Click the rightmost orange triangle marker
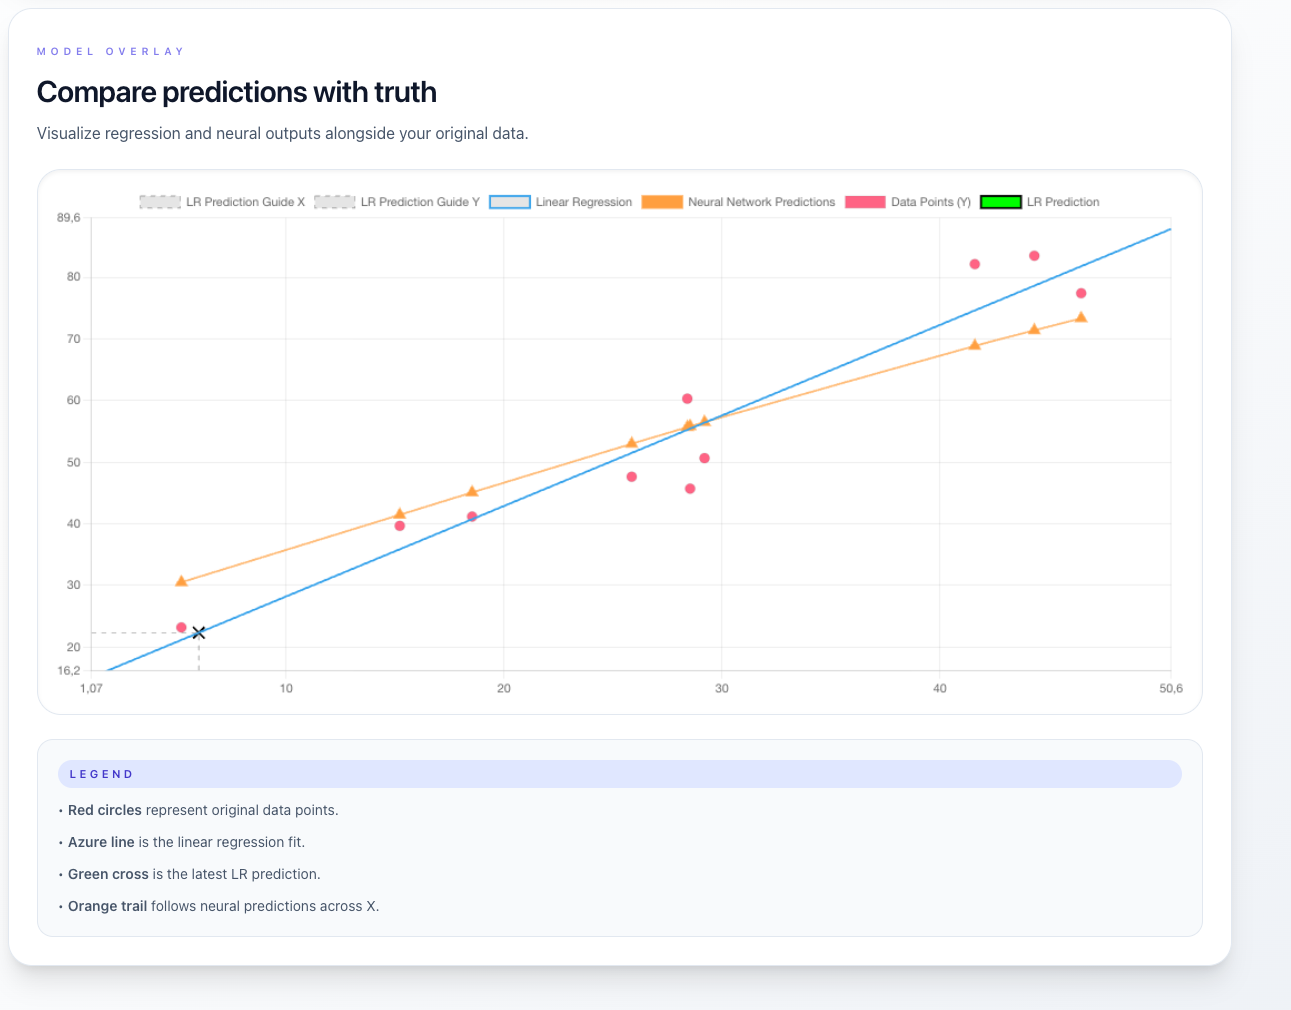The image size is (1291, 1010). (1081, 318)
